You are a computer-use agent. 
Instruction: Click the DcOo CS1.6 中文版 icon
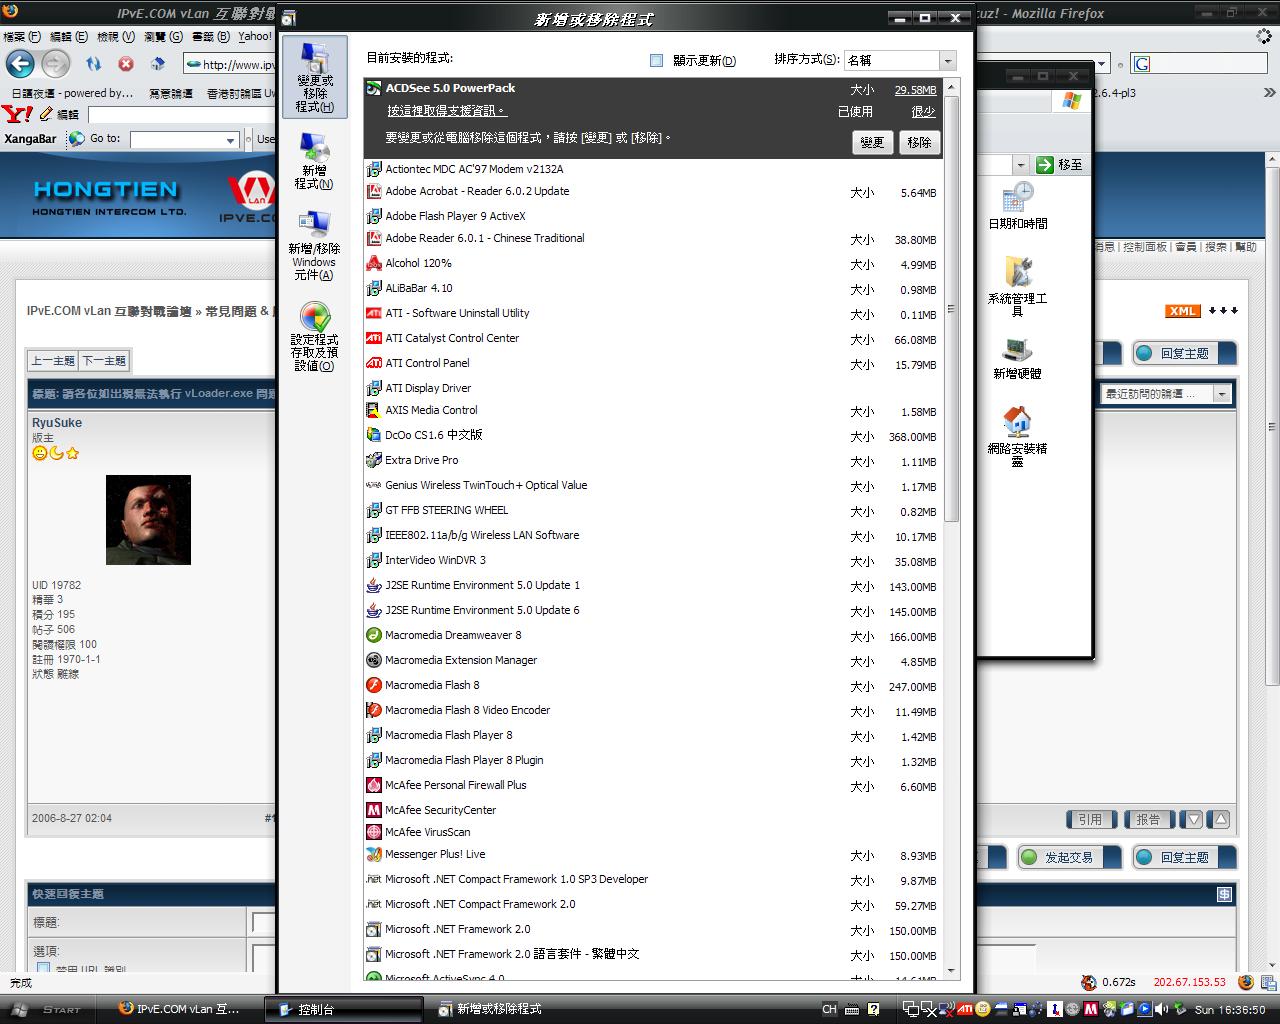374,435
